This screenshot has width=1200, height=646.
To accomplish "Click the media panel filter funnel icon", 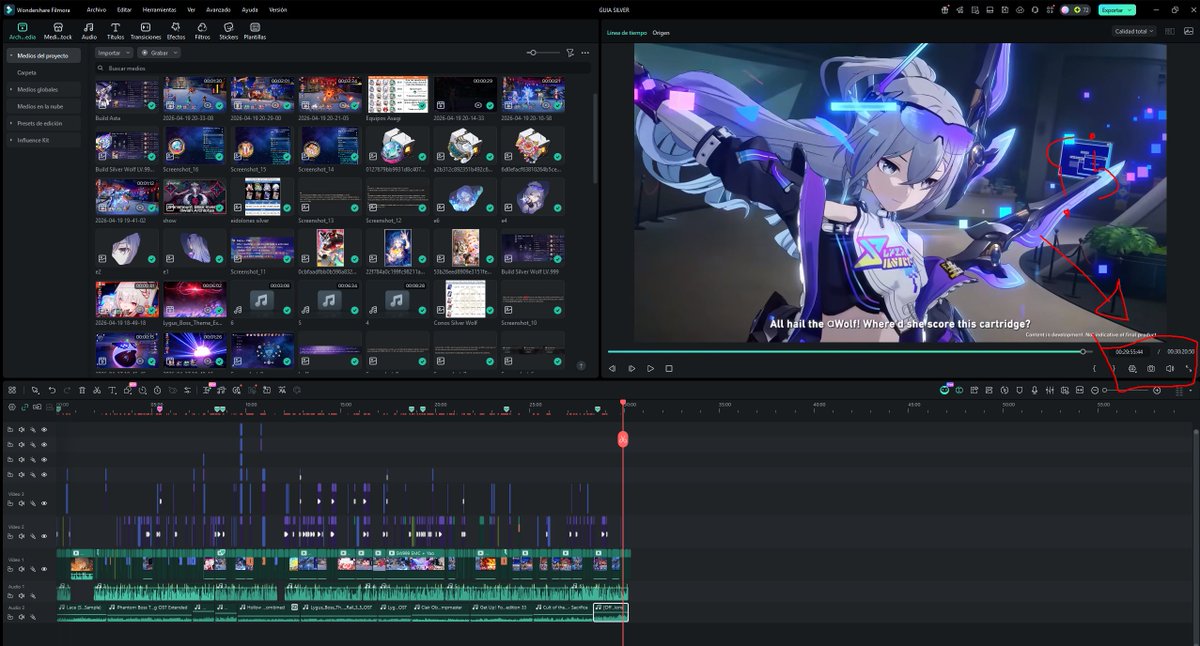I will click(x=570, y=52).
